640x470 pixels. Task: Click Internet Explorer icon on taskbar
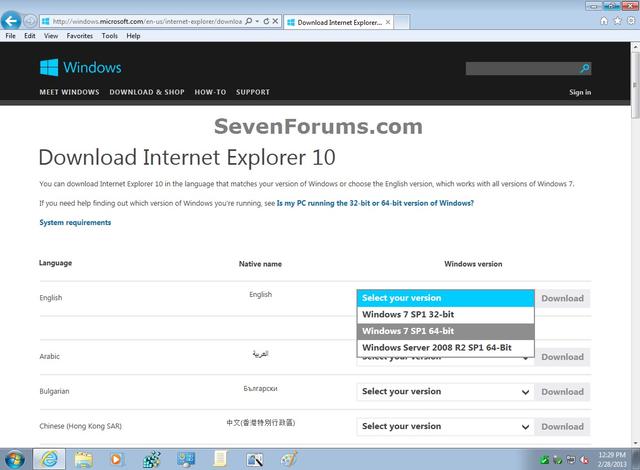tap(49, 459)
